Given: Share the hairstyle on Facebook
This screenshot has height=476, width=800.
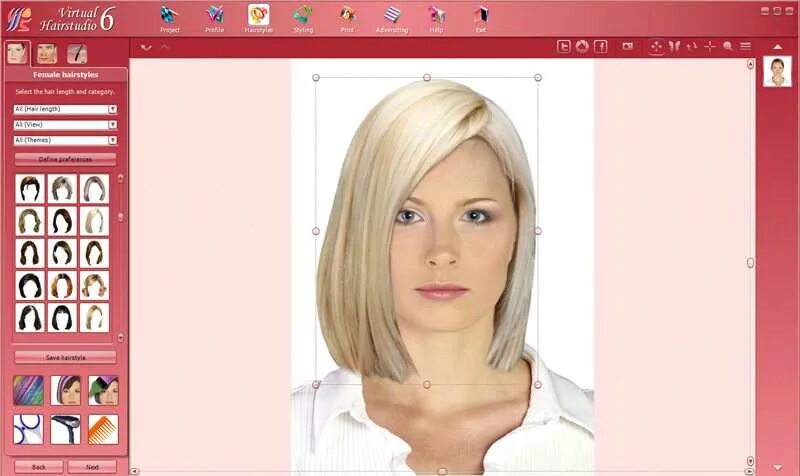Looking at the screenshot, I should coord(600,46).
